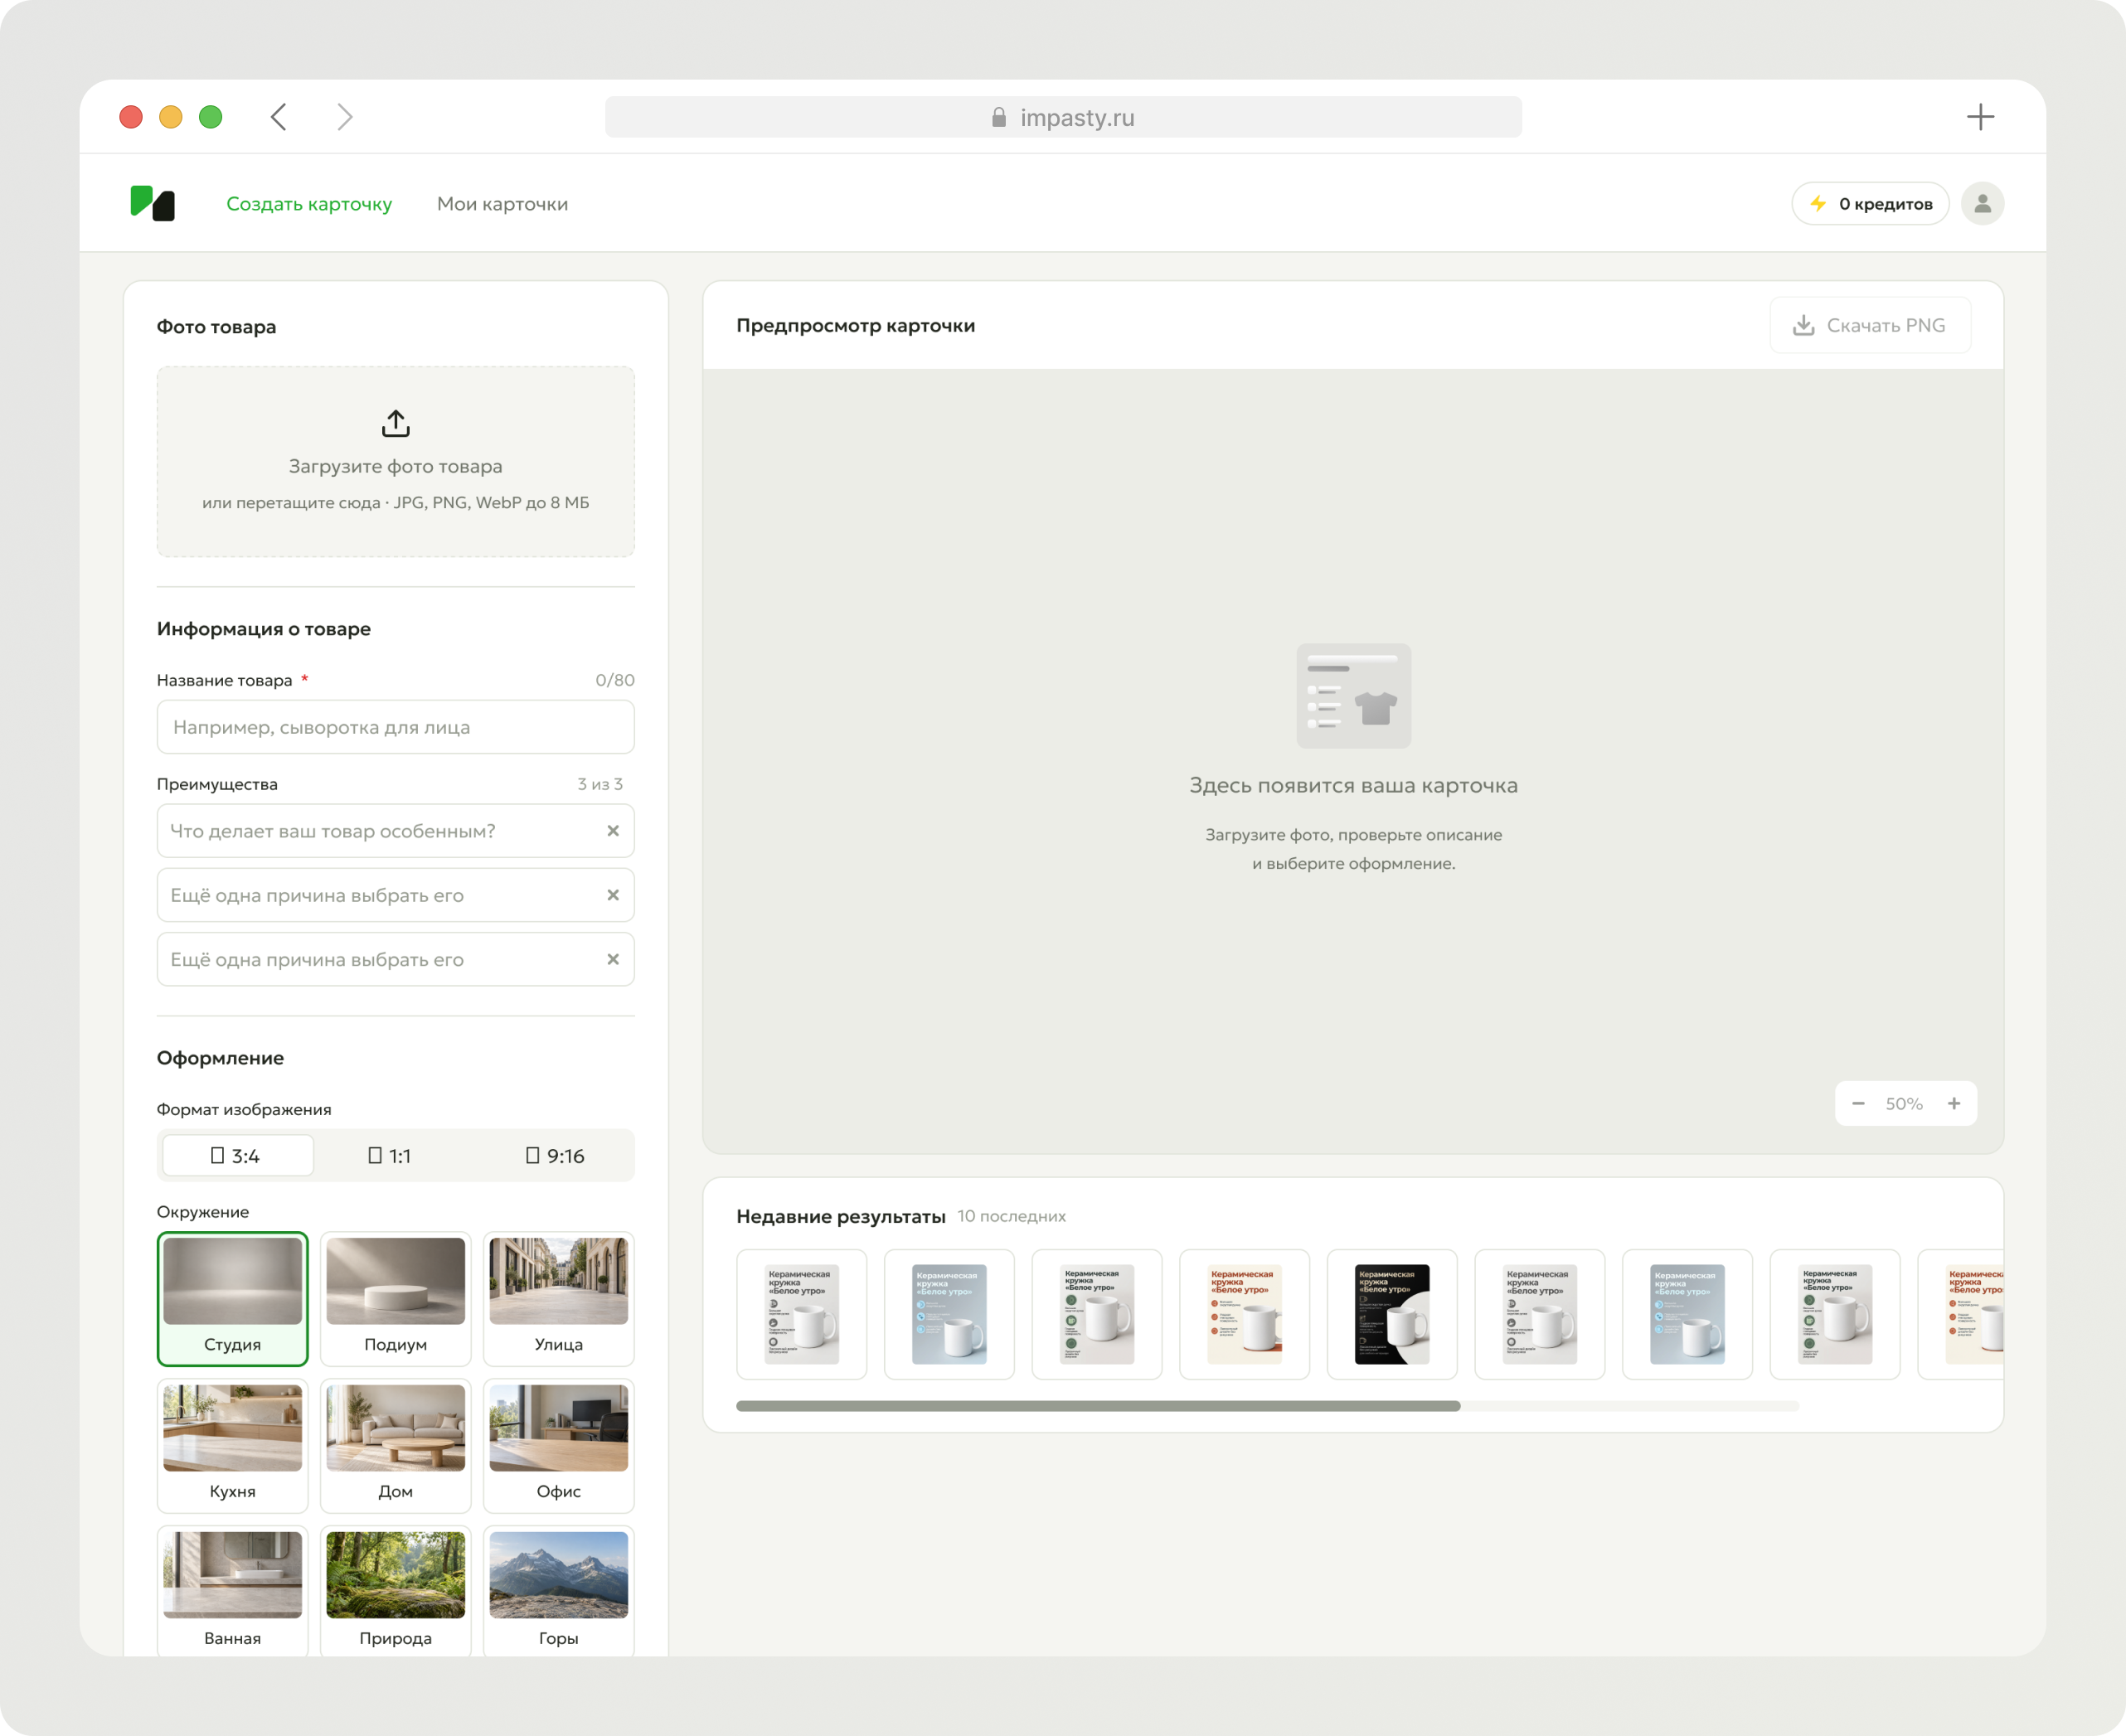This screenshot has height=1736, width=2126.
Task: Click the recent results horizontal scrollbar
Action: click(x=1098, y=1406)
